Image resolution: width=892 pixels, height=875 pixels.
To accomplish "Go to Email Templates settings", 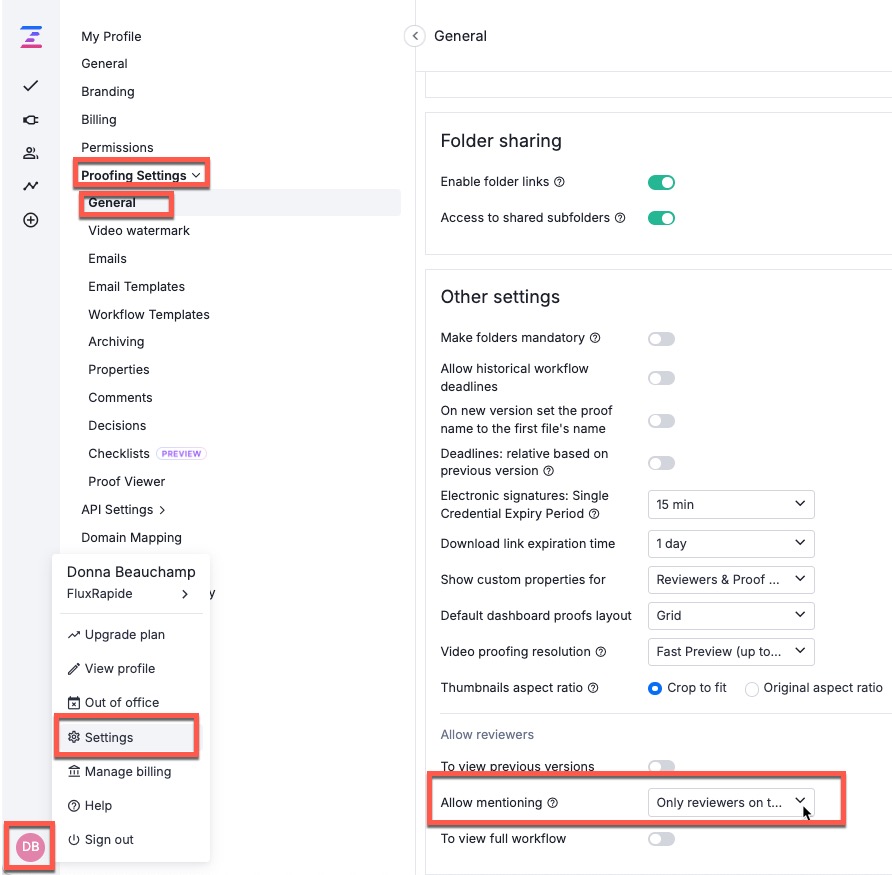I will [136, 286].
